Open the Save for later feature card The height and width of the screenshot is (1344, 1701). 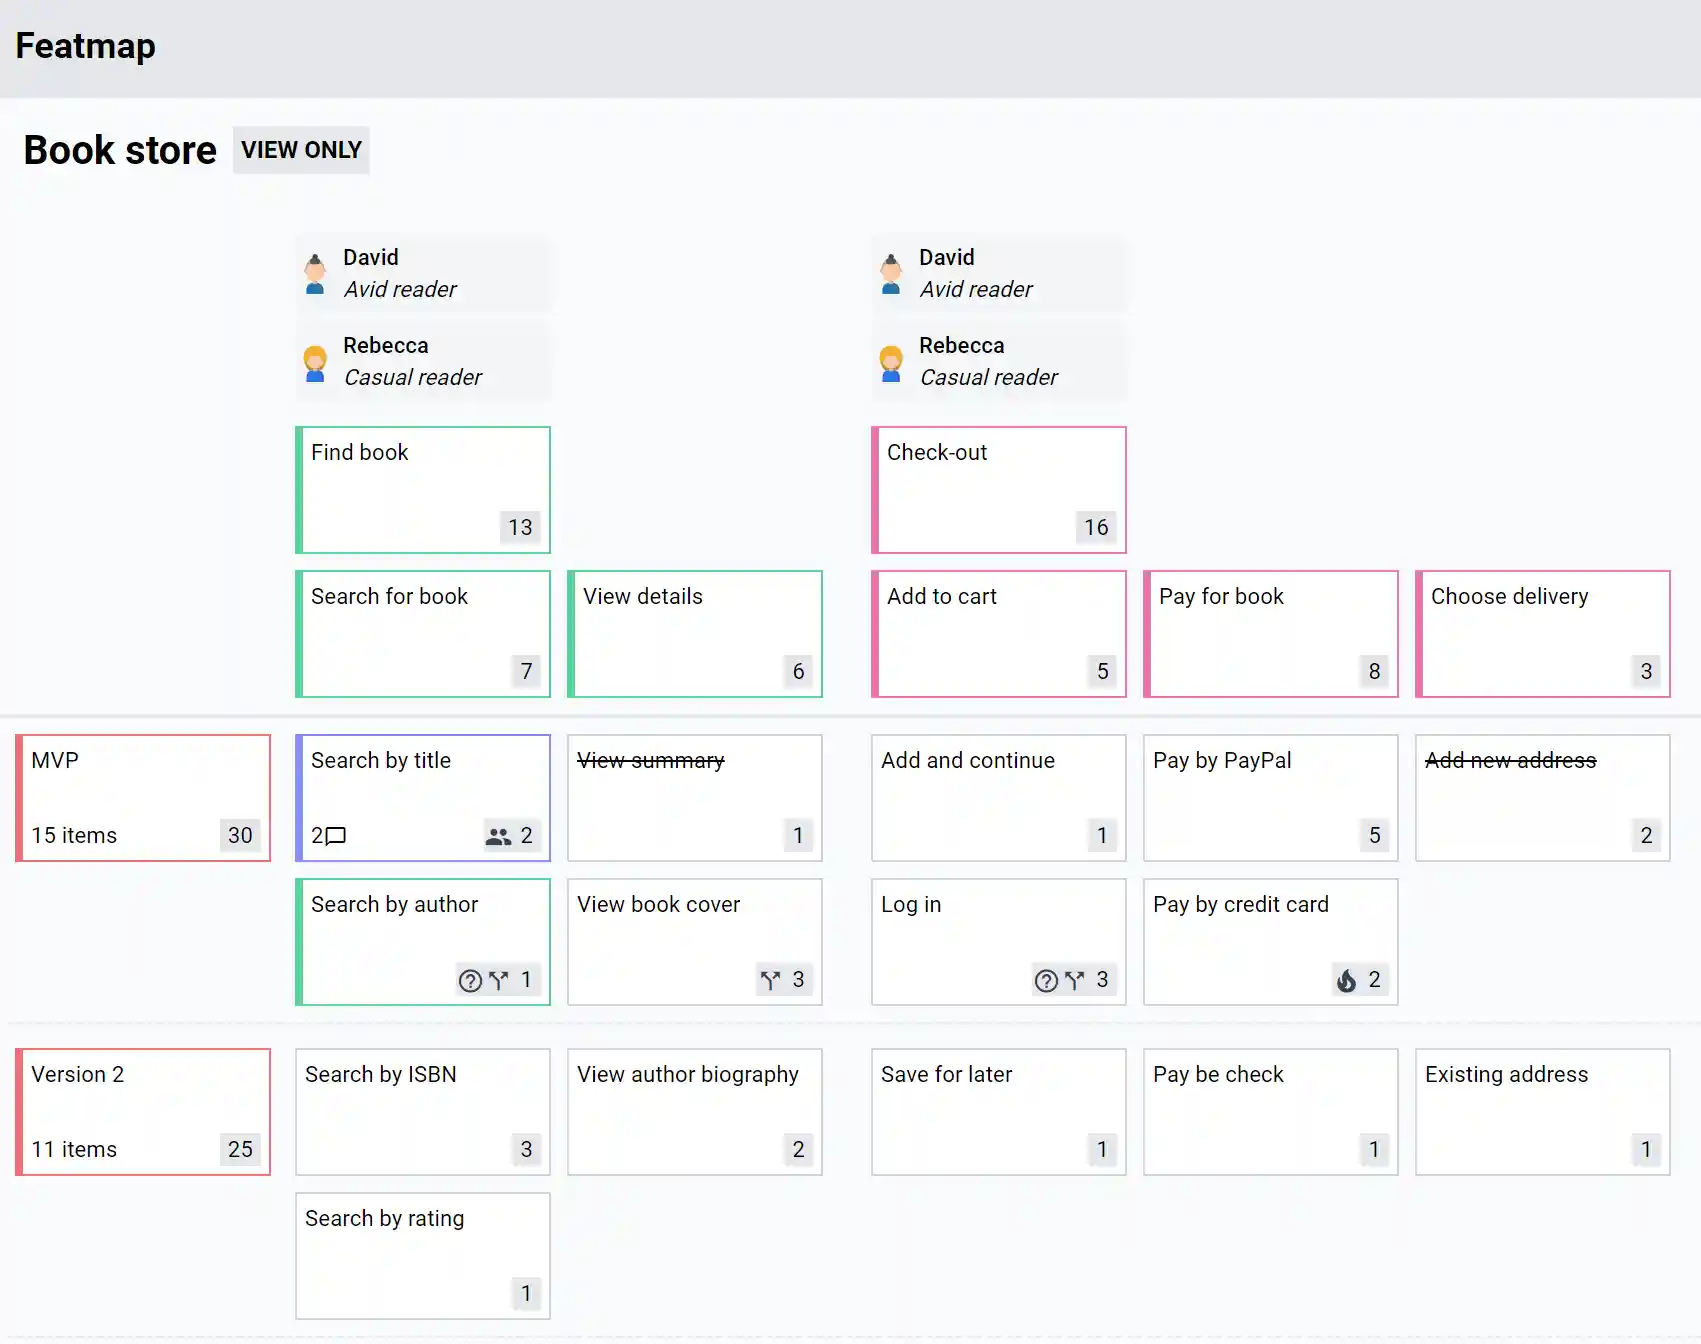[998, 1111]
